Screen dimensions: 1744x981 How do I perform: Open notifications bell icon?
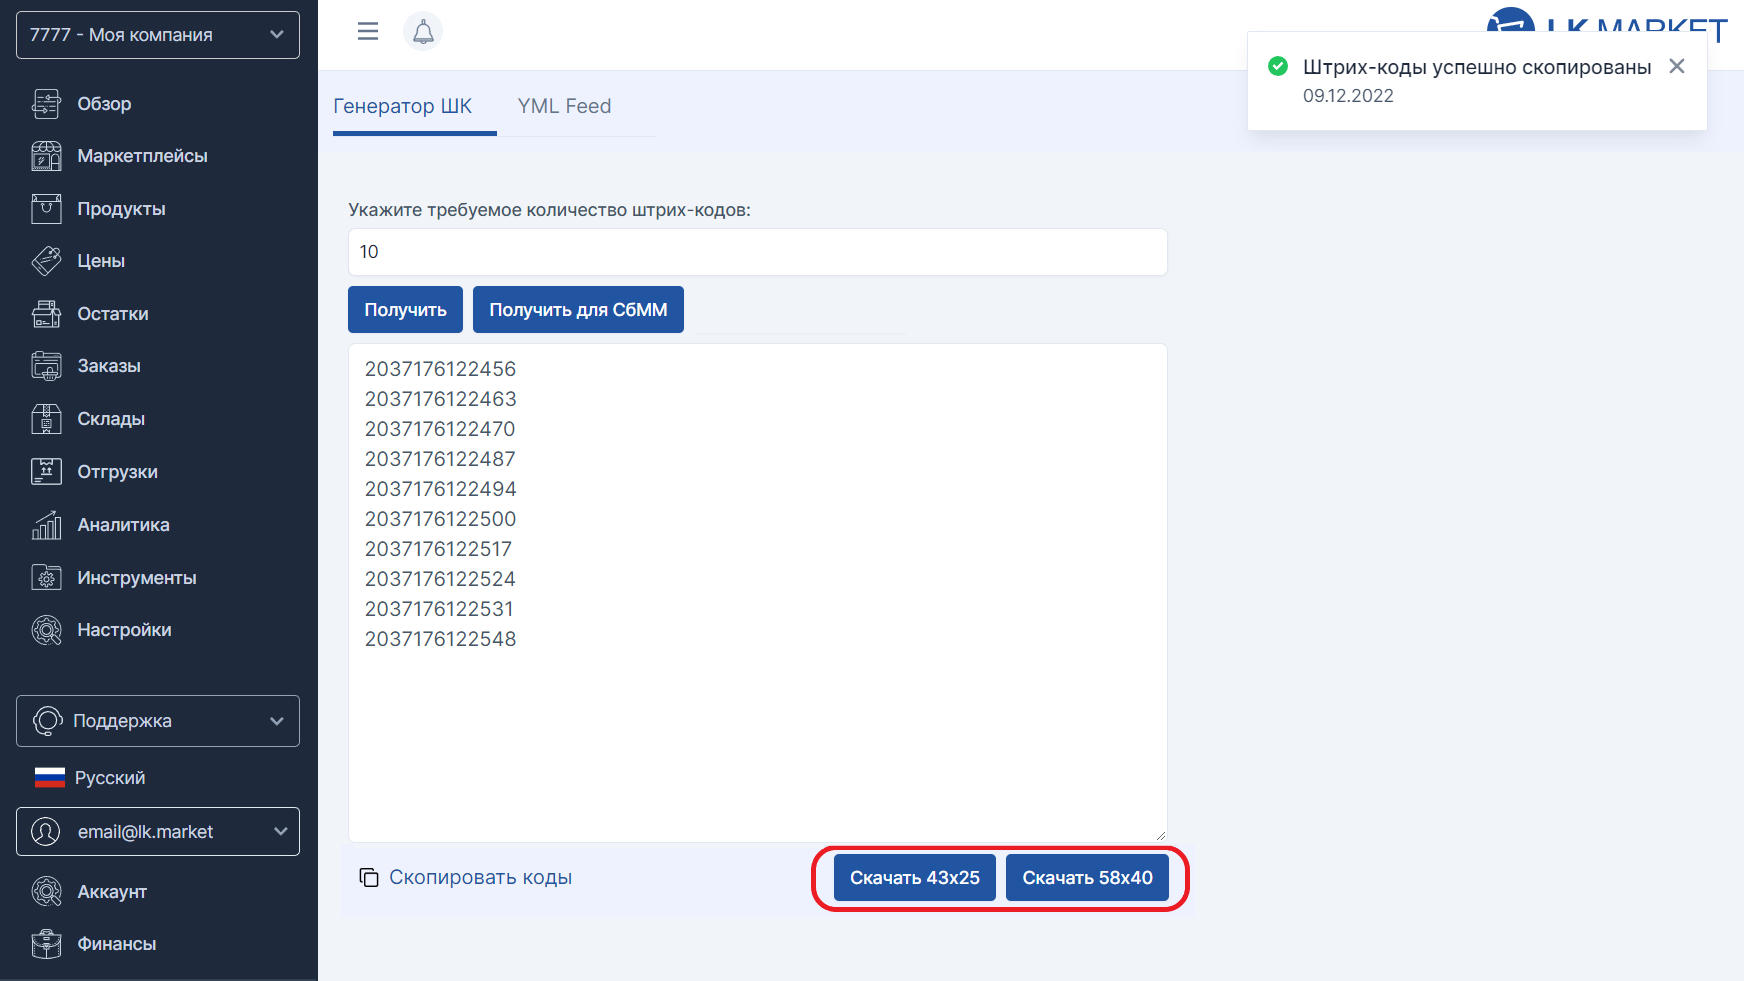[423, 32]
